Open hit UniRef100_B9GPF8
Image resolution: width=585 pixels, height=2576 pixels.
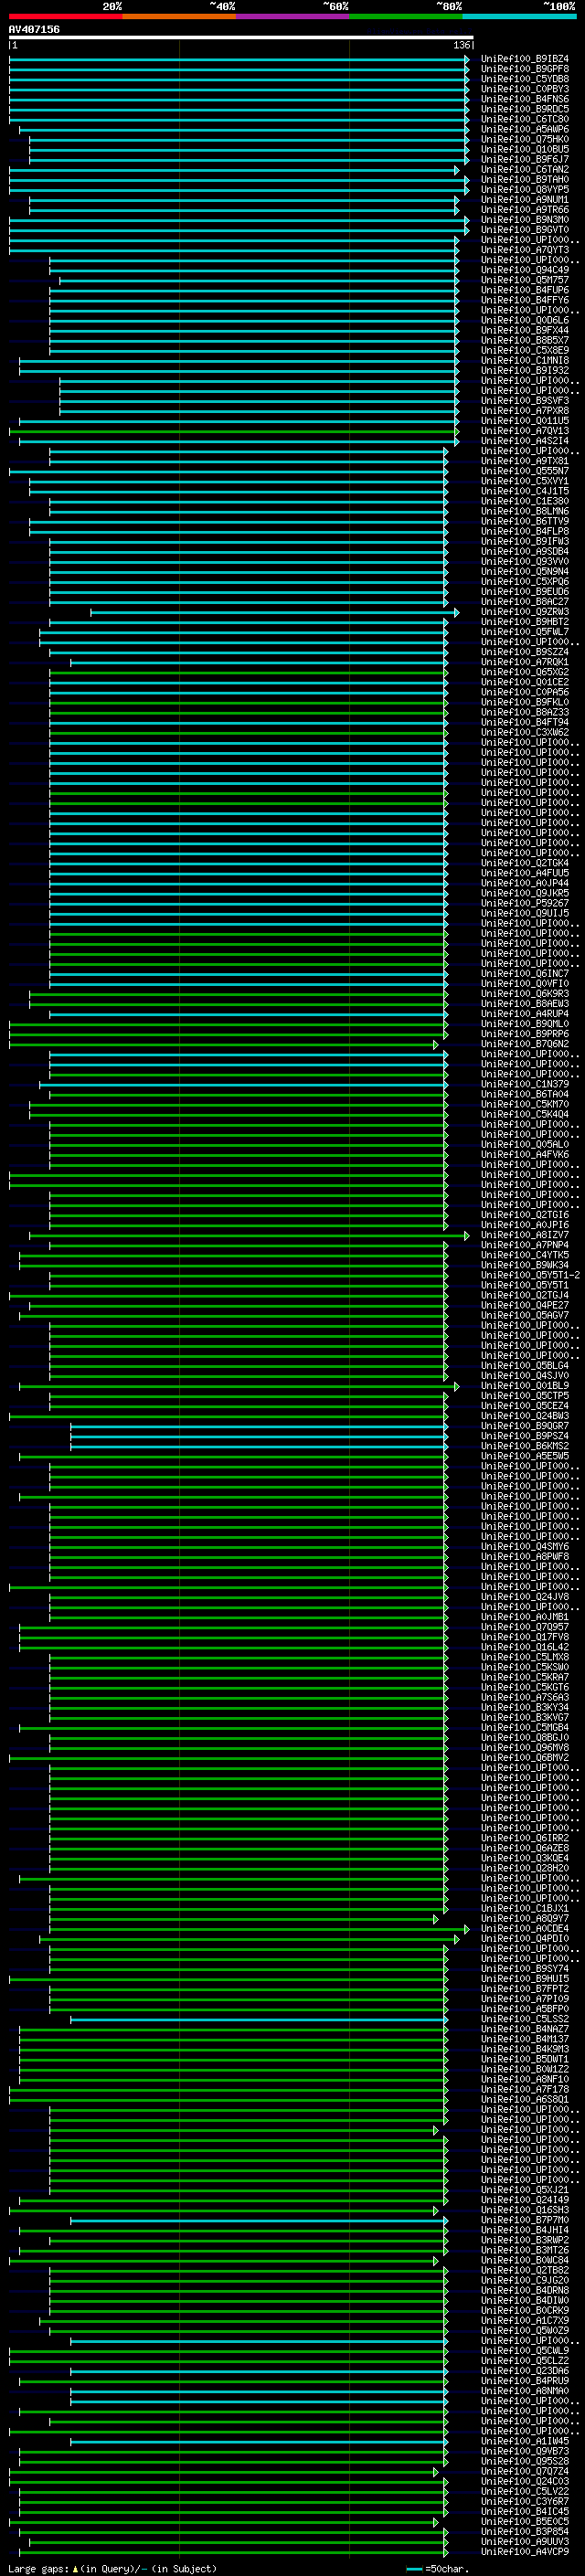pyautogui.click(x=524, y=69)
